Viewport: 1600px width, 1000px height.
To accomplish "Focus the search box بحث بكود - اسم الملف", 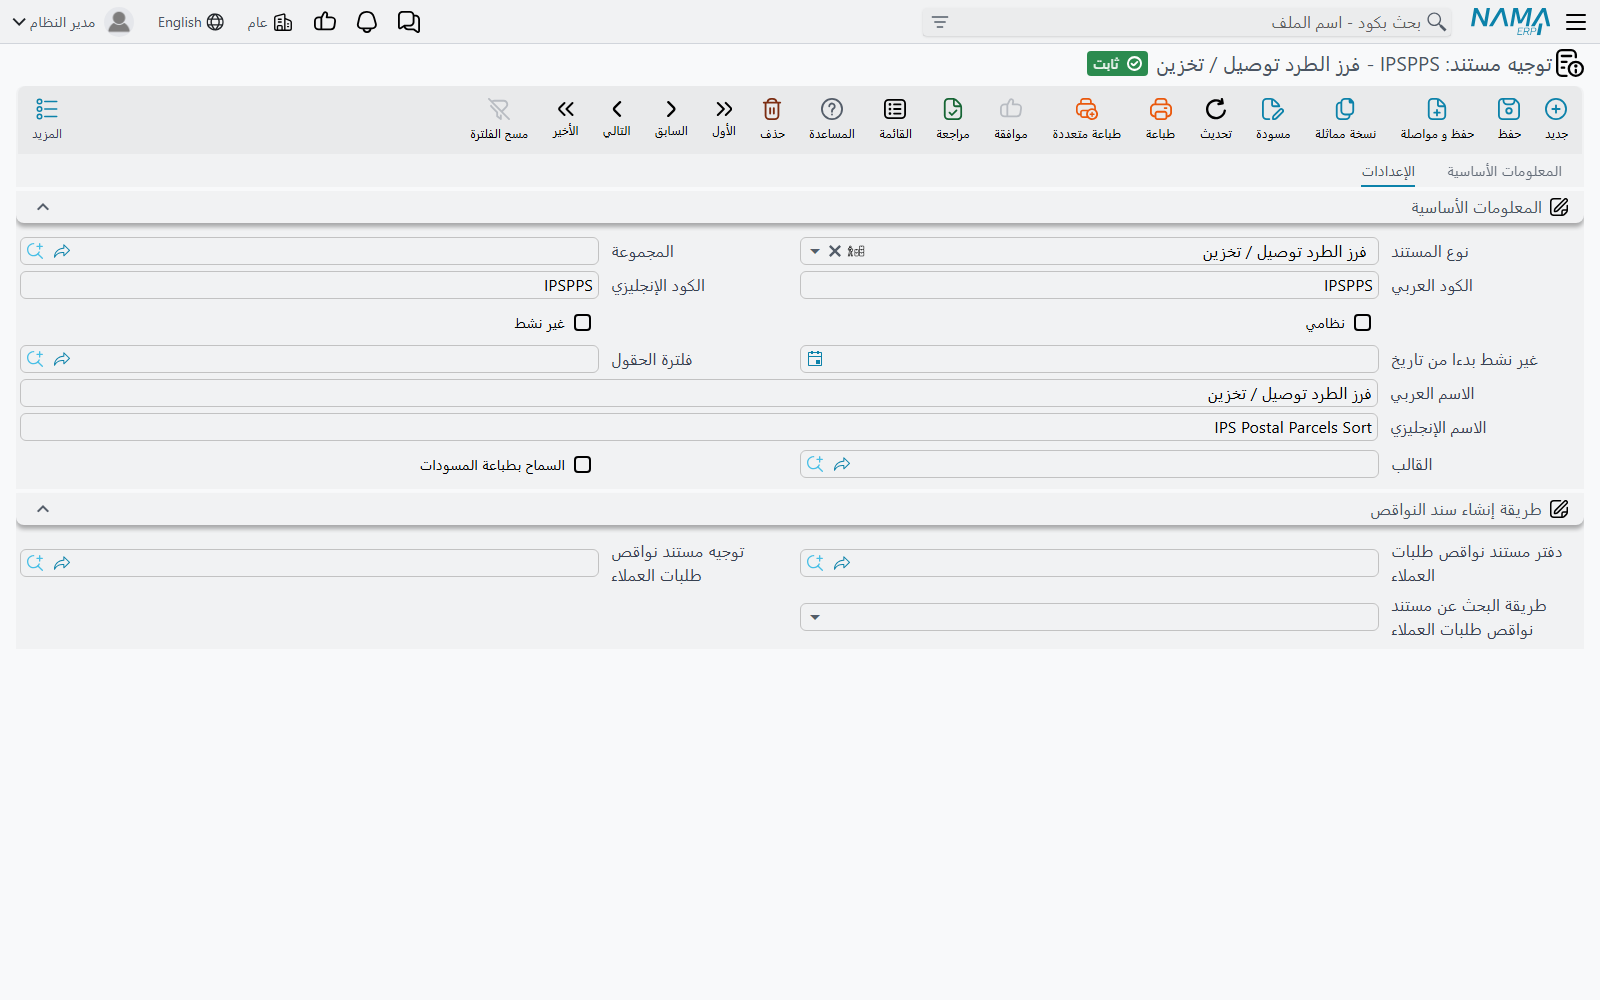I will click(1187, 22).
